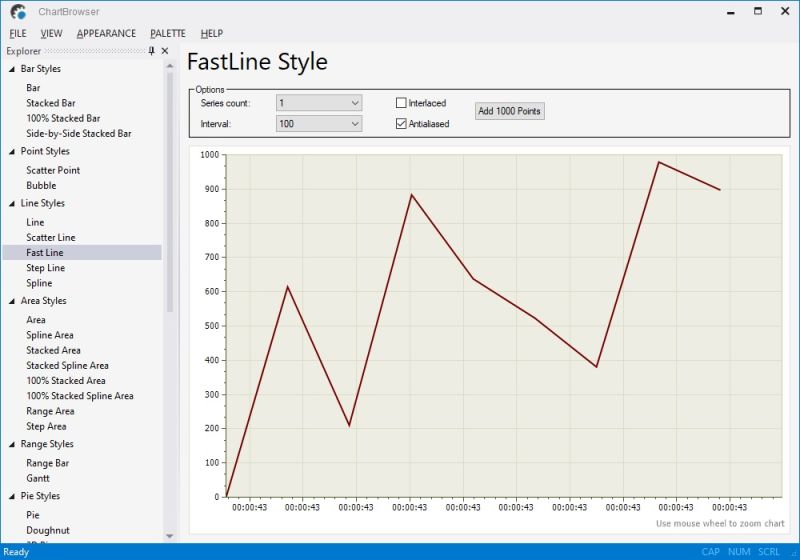Screen dimensions: 800x560
Task: Open the FILE menu
Action: coord(18,34)
